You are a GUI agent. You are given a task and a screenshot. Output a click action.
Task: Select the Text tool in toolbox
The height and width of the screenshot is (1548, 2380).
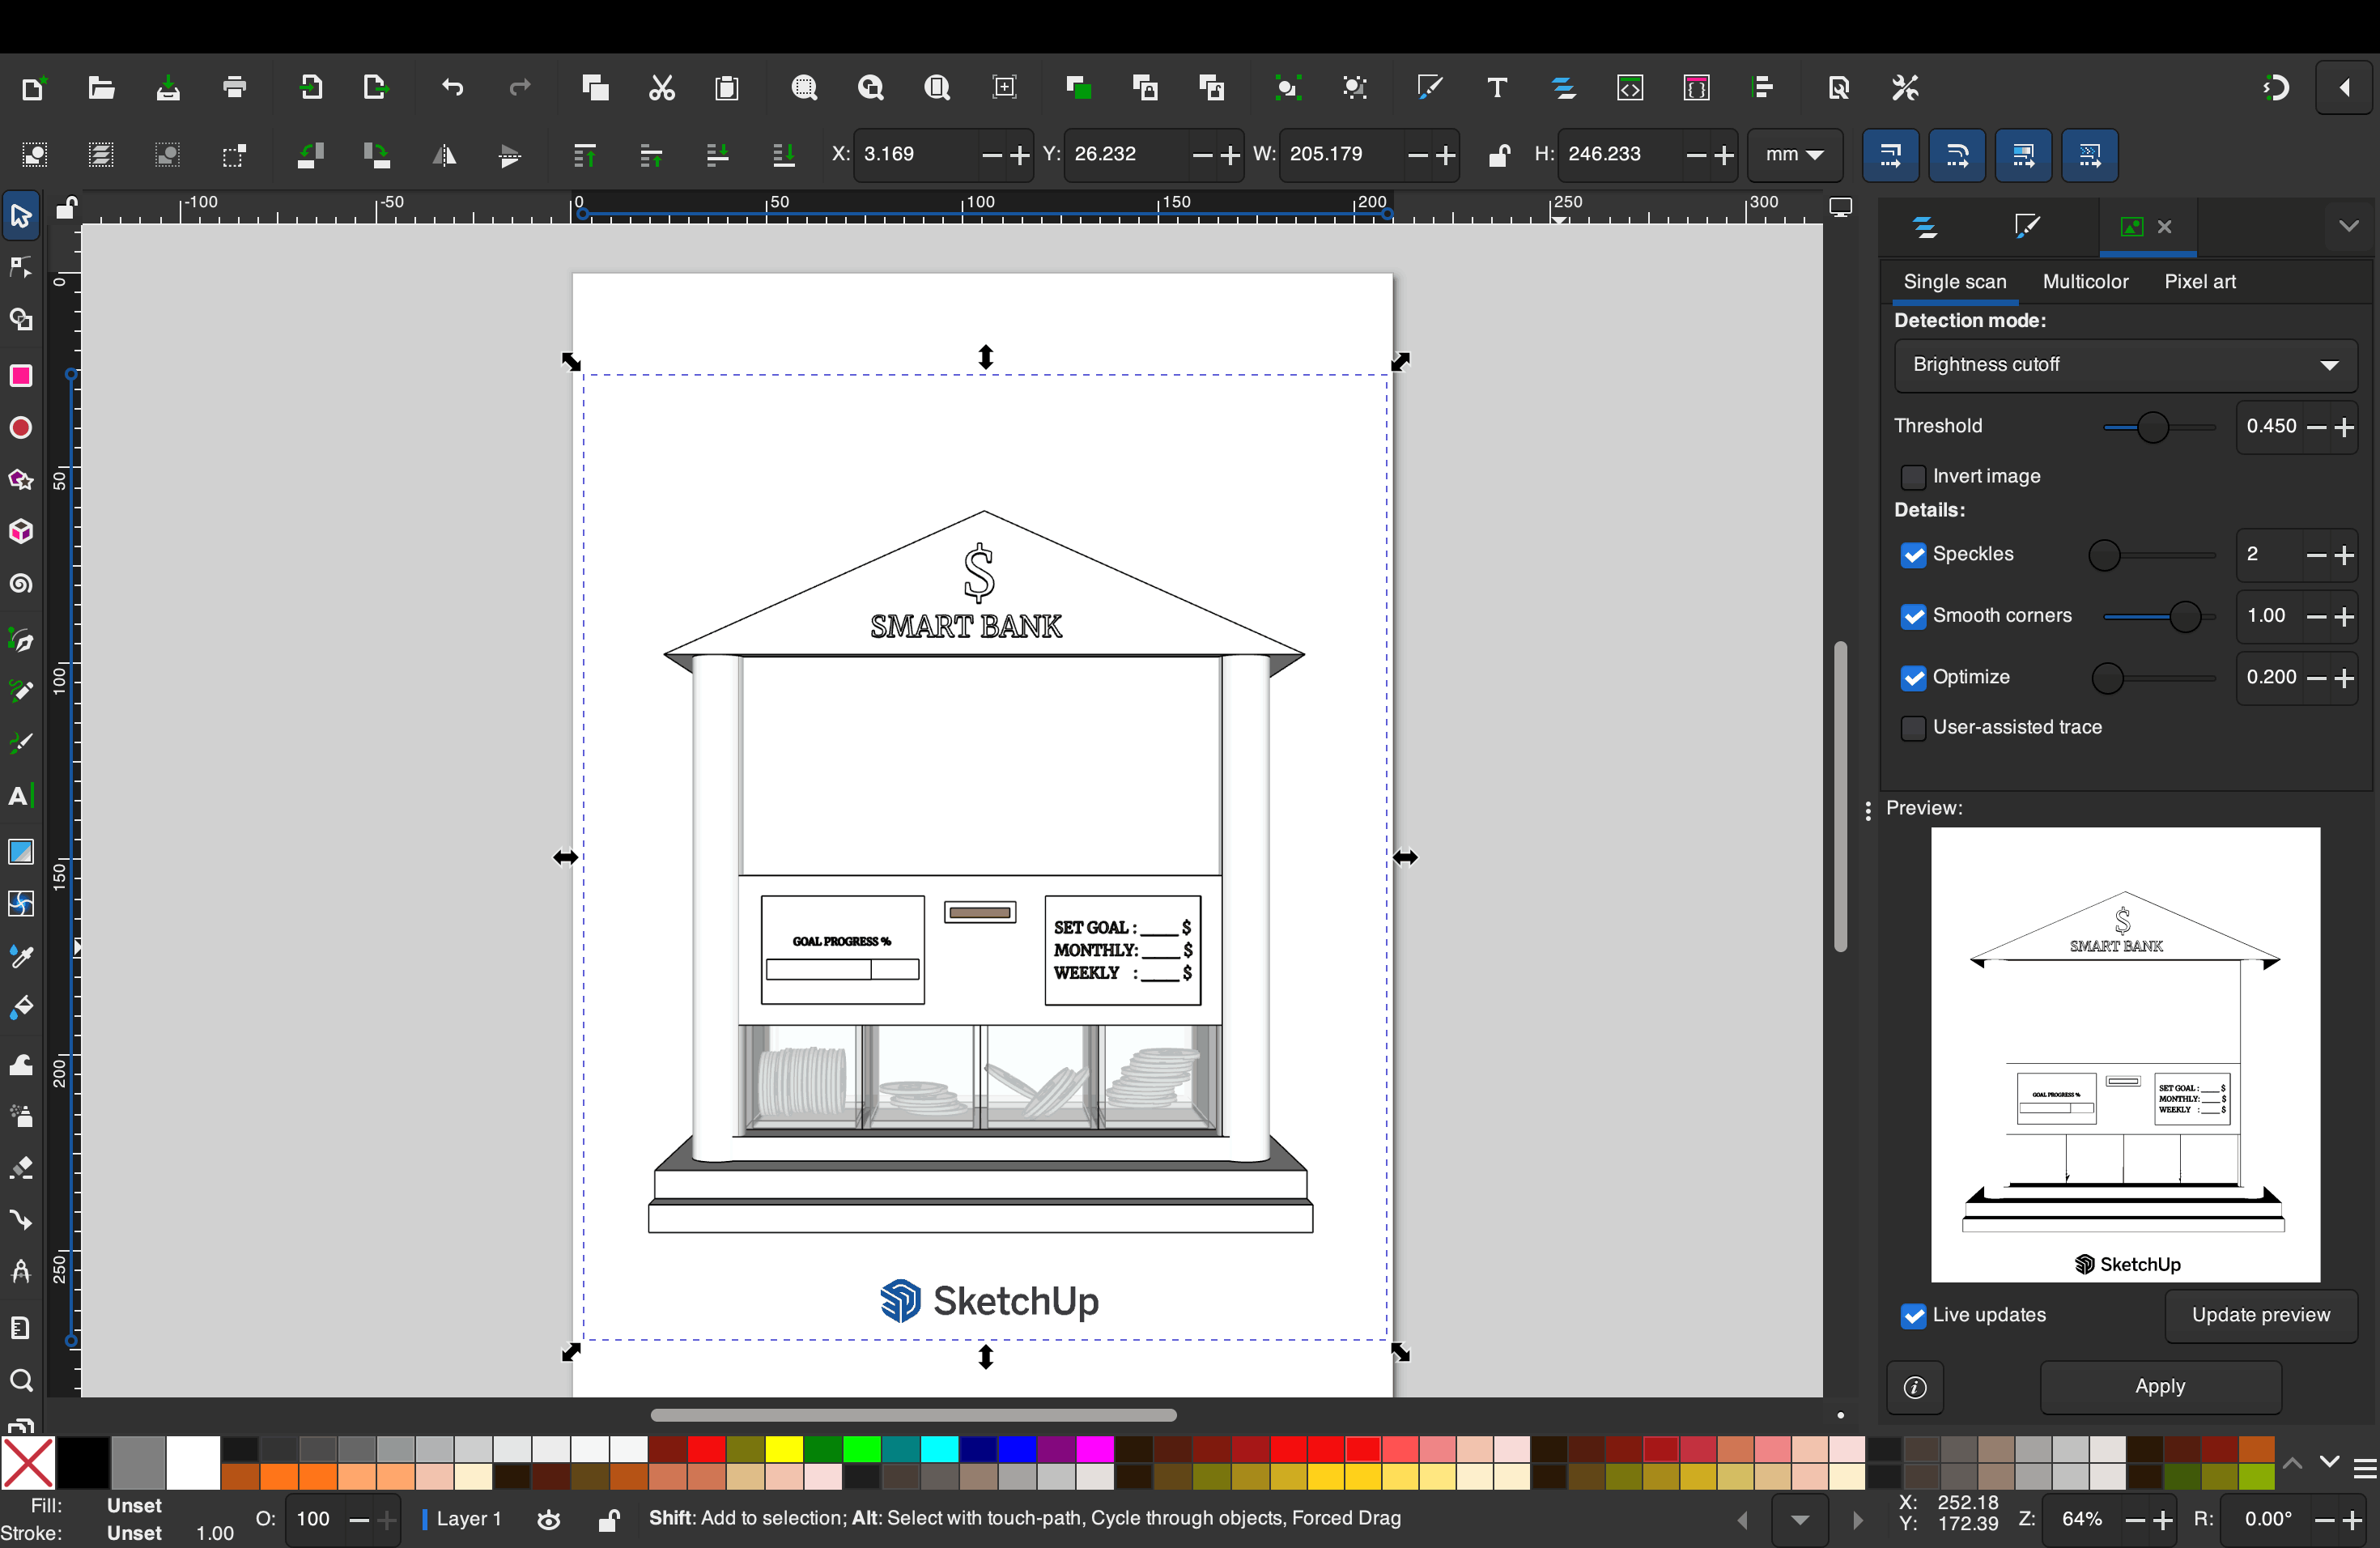(x=21, y=797)
